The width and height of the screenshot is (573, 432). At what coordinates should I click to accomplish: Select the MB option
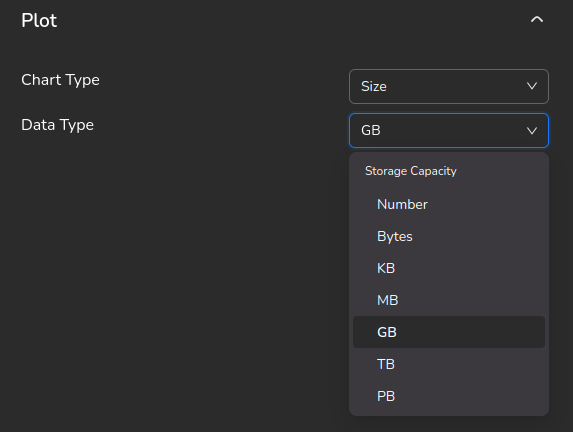(x=449, y=300)
